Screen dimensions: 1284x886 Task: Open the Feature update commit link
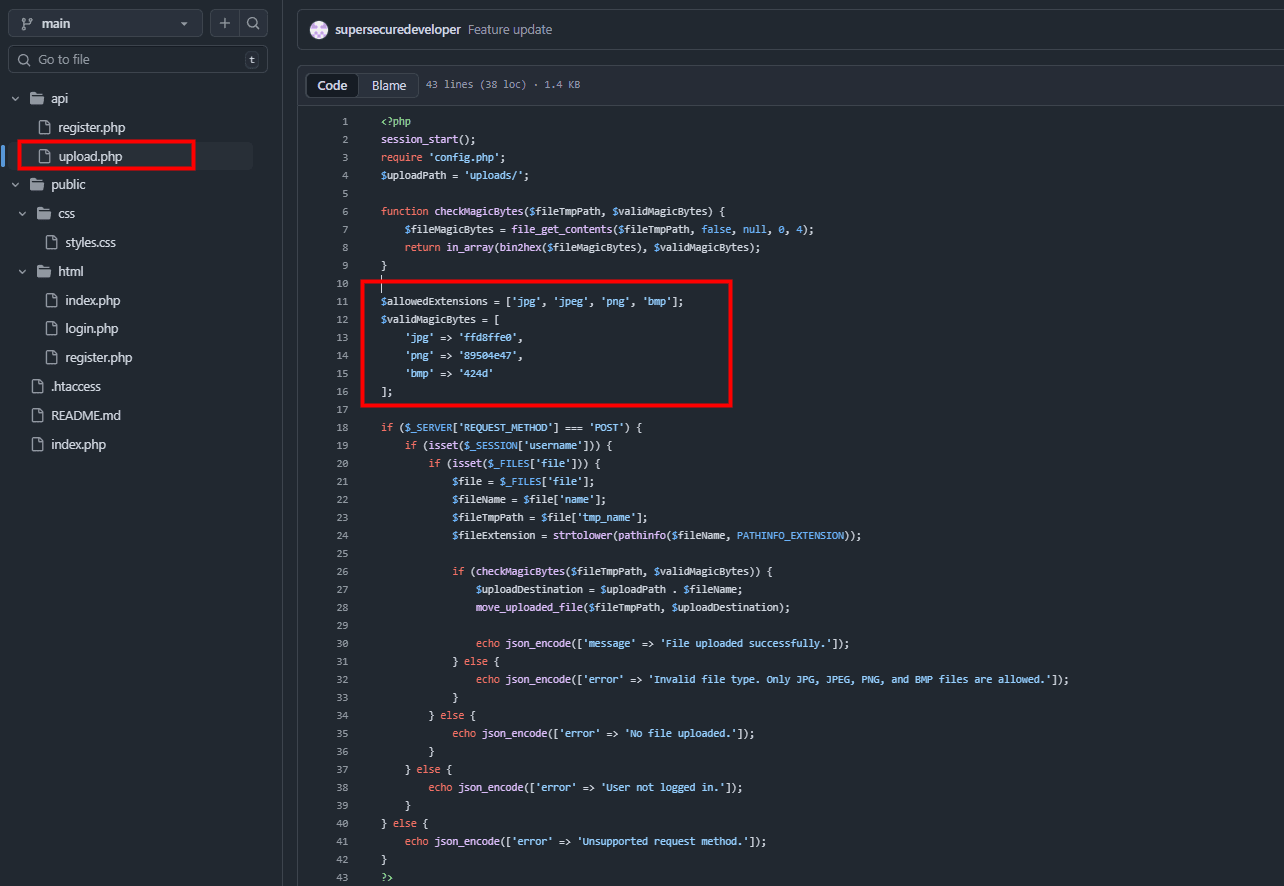[x=510, y=30]
